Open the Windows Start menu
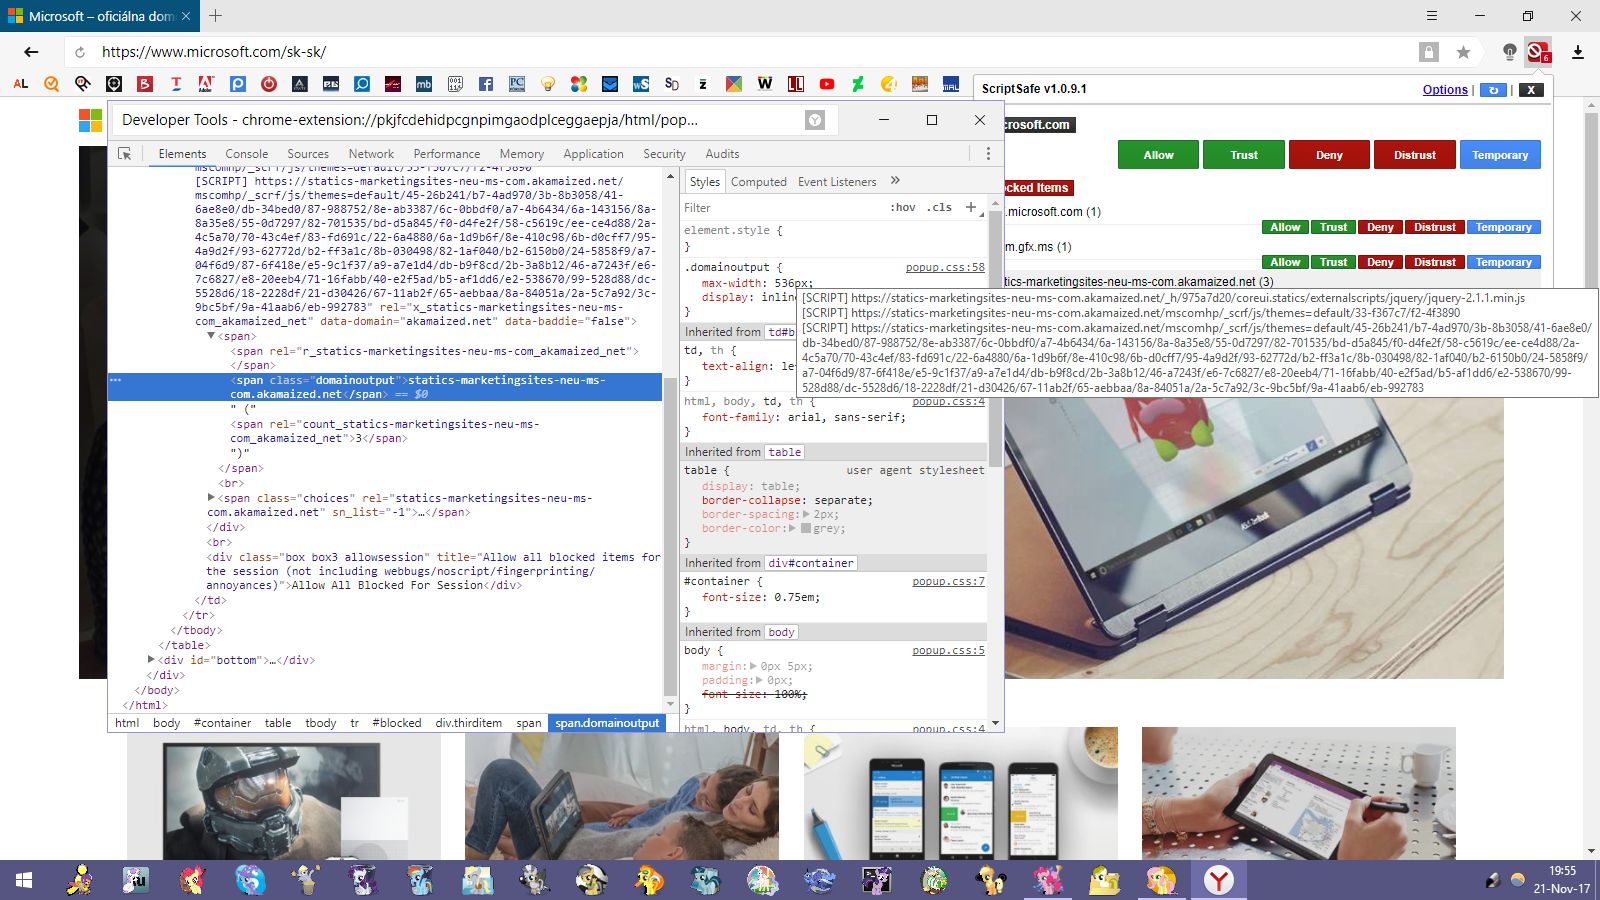Screen dimensions: 1600x900 click(x=24, y=880)
